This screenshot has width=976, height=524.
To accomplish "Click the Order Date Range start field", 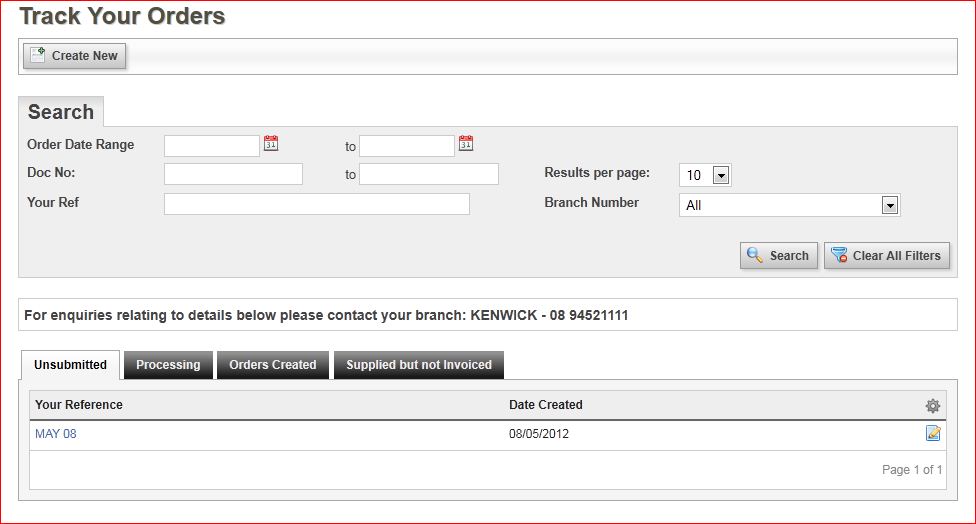I will pos(212,146).
